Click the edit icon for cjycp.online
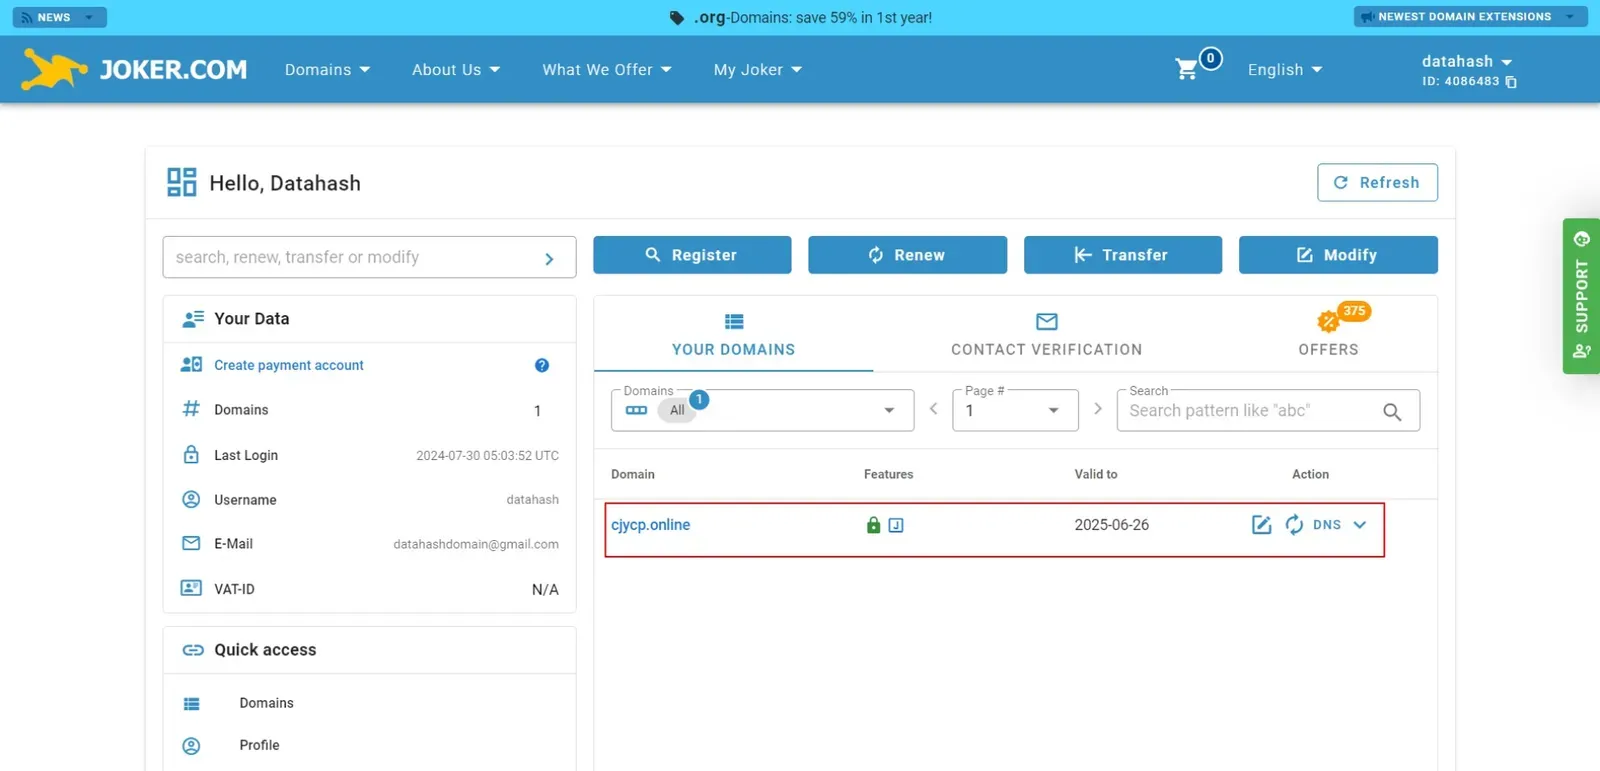The height and width of the screenshot is (771, 1600). click(1262, 525)
